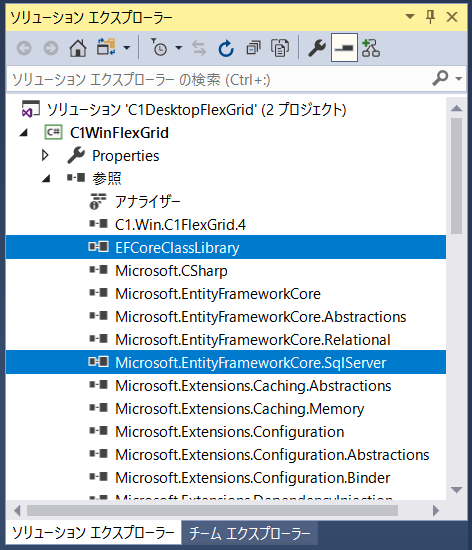The height and width of the screenshot is (550, 472).
Task: Click the references icon next to 参照
Action: click(x=76, y=177)
